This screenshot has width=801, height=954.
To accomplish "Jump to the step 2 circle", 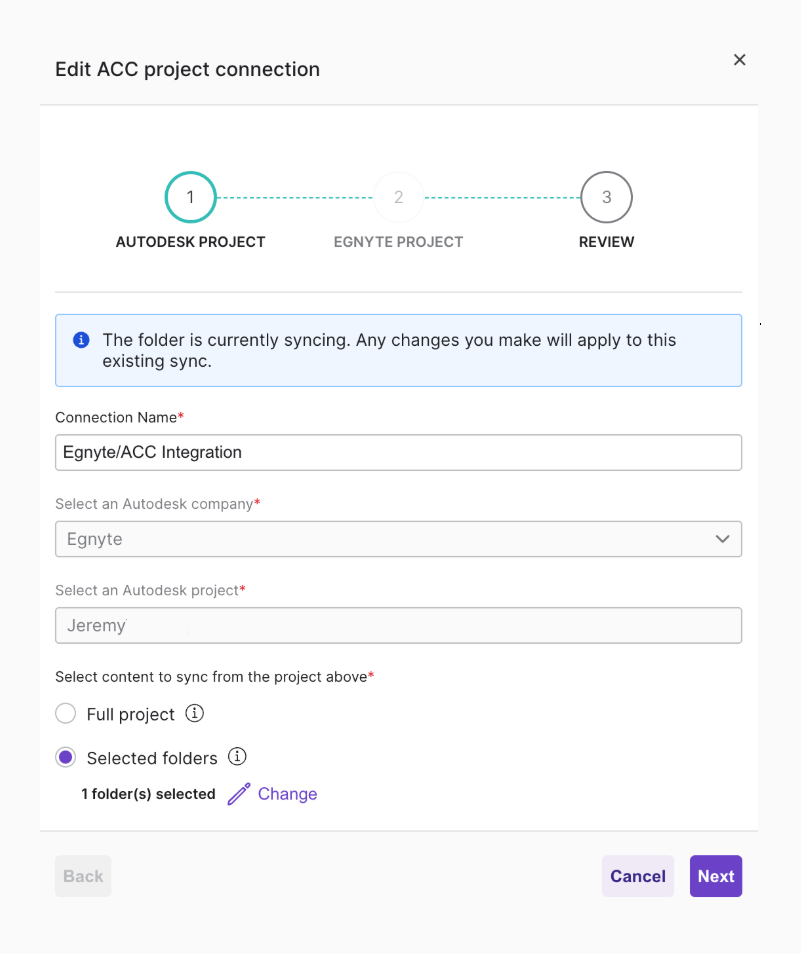I will pos(398,197).
